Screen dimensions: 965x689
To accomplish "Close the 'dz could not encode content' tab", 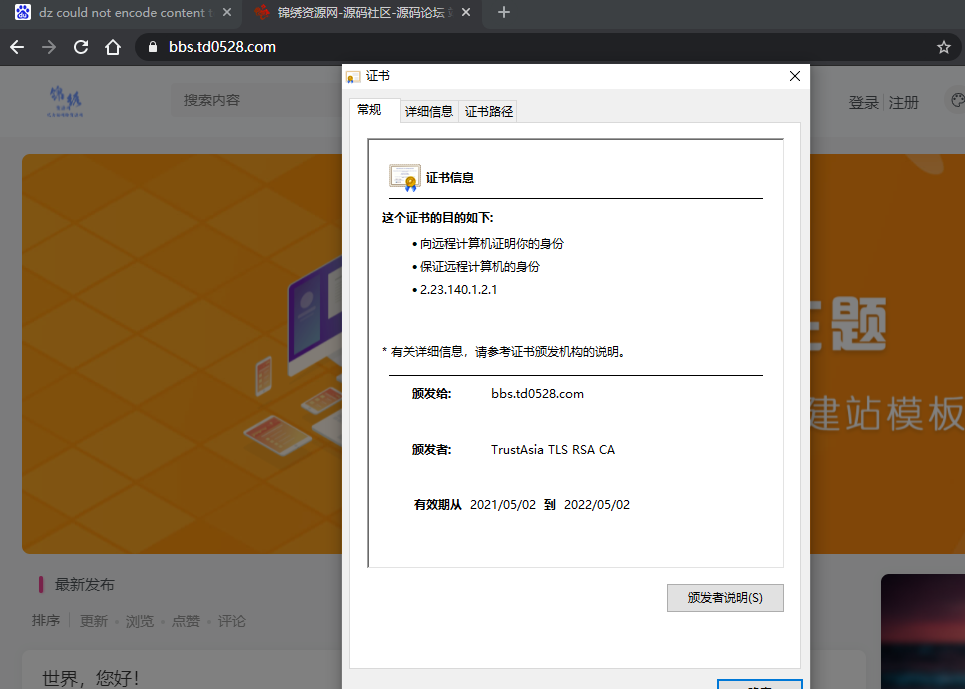I will (227, 12).
